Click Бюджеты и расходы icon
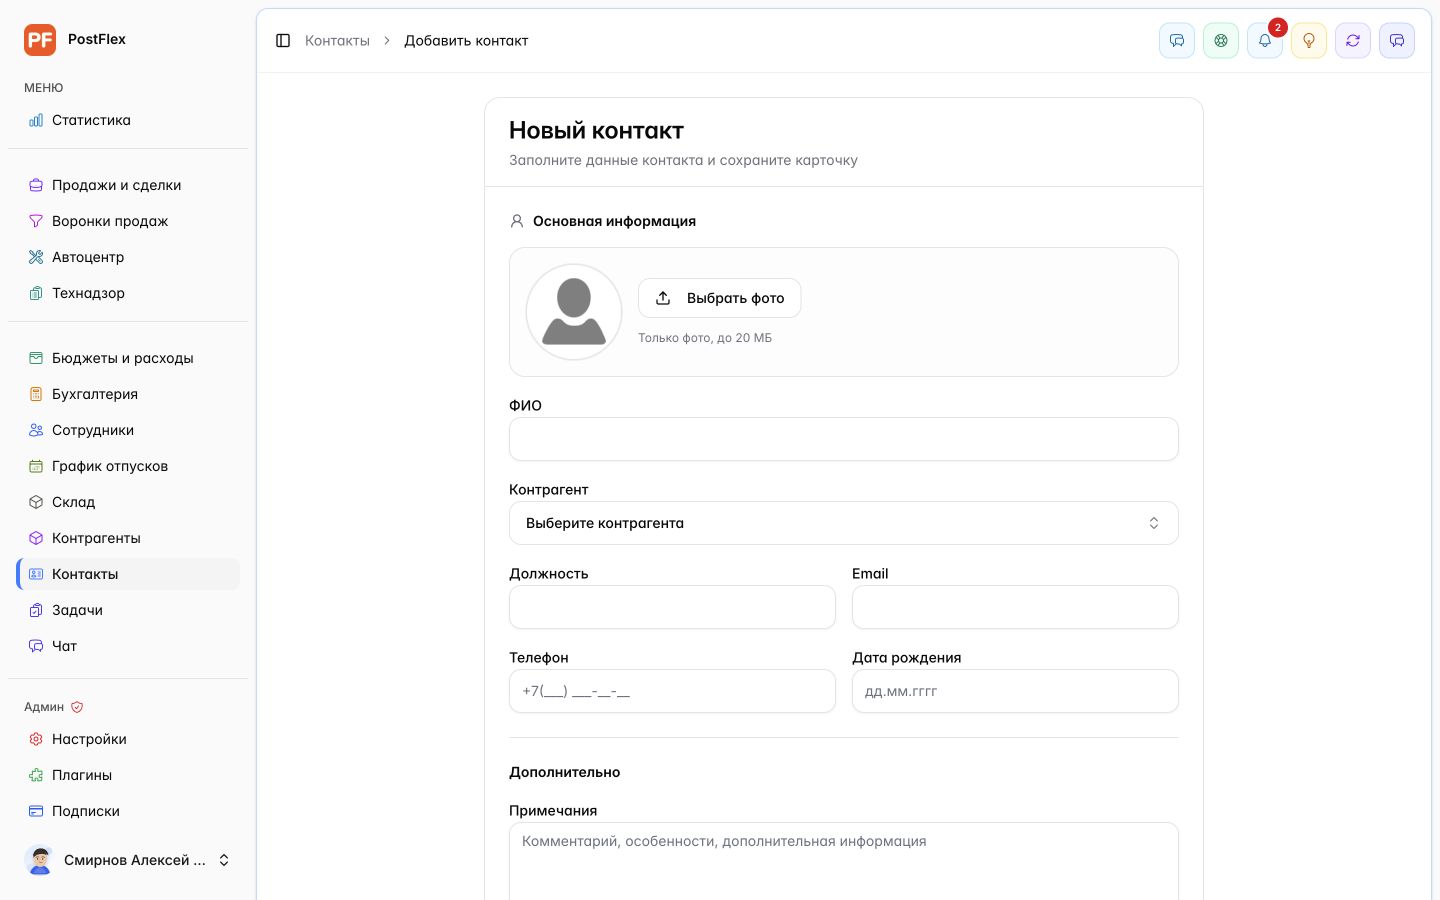This screenshot has height=900, width=1440. point(36,358)
